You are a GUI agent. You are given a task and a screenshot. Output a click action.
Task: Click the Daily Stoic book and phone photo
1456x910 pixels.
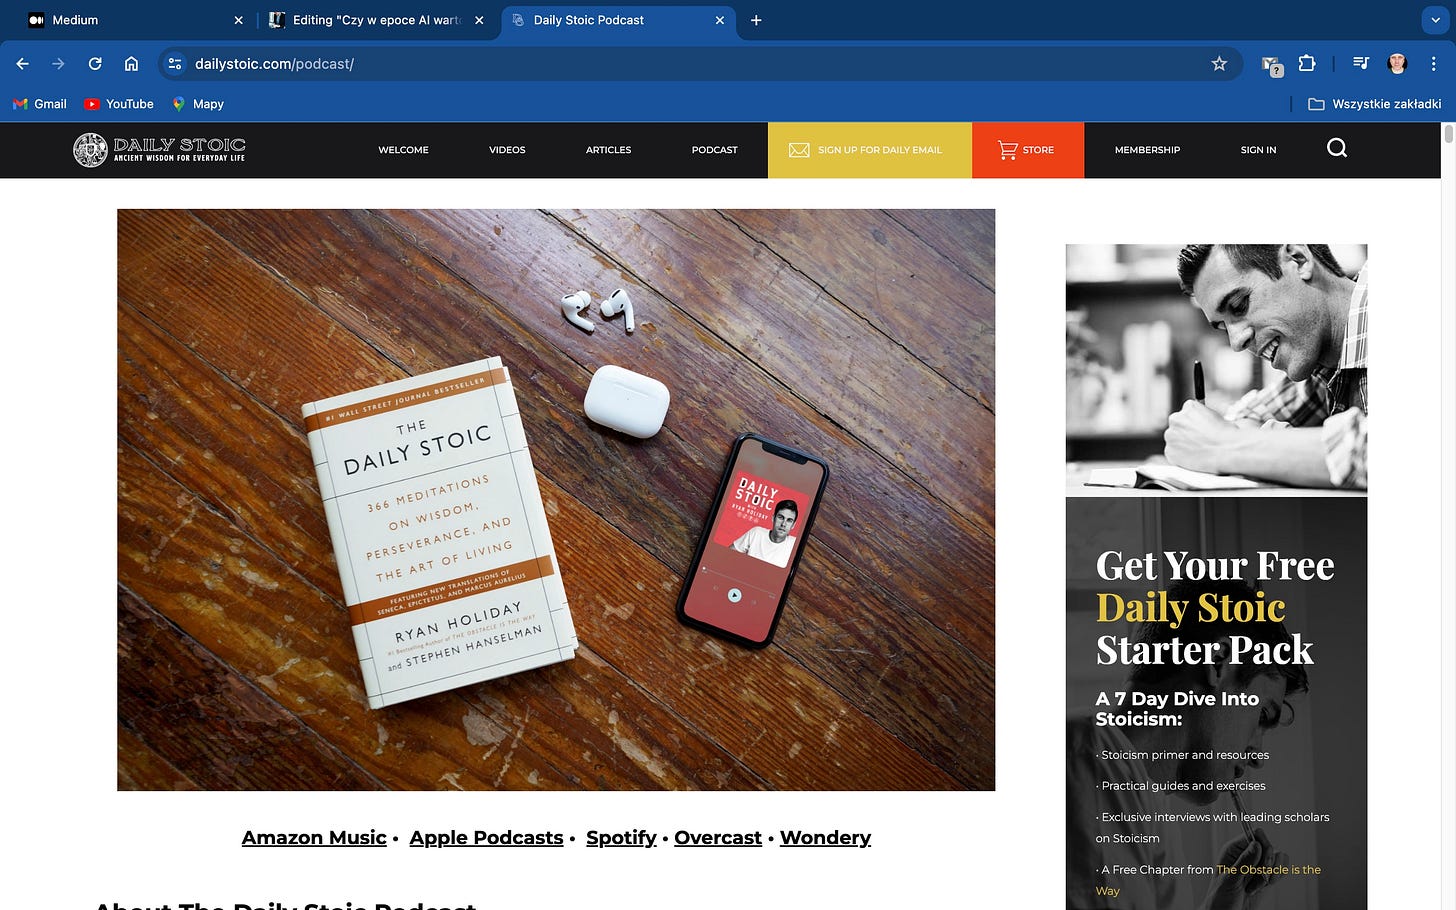click(556, 500)
